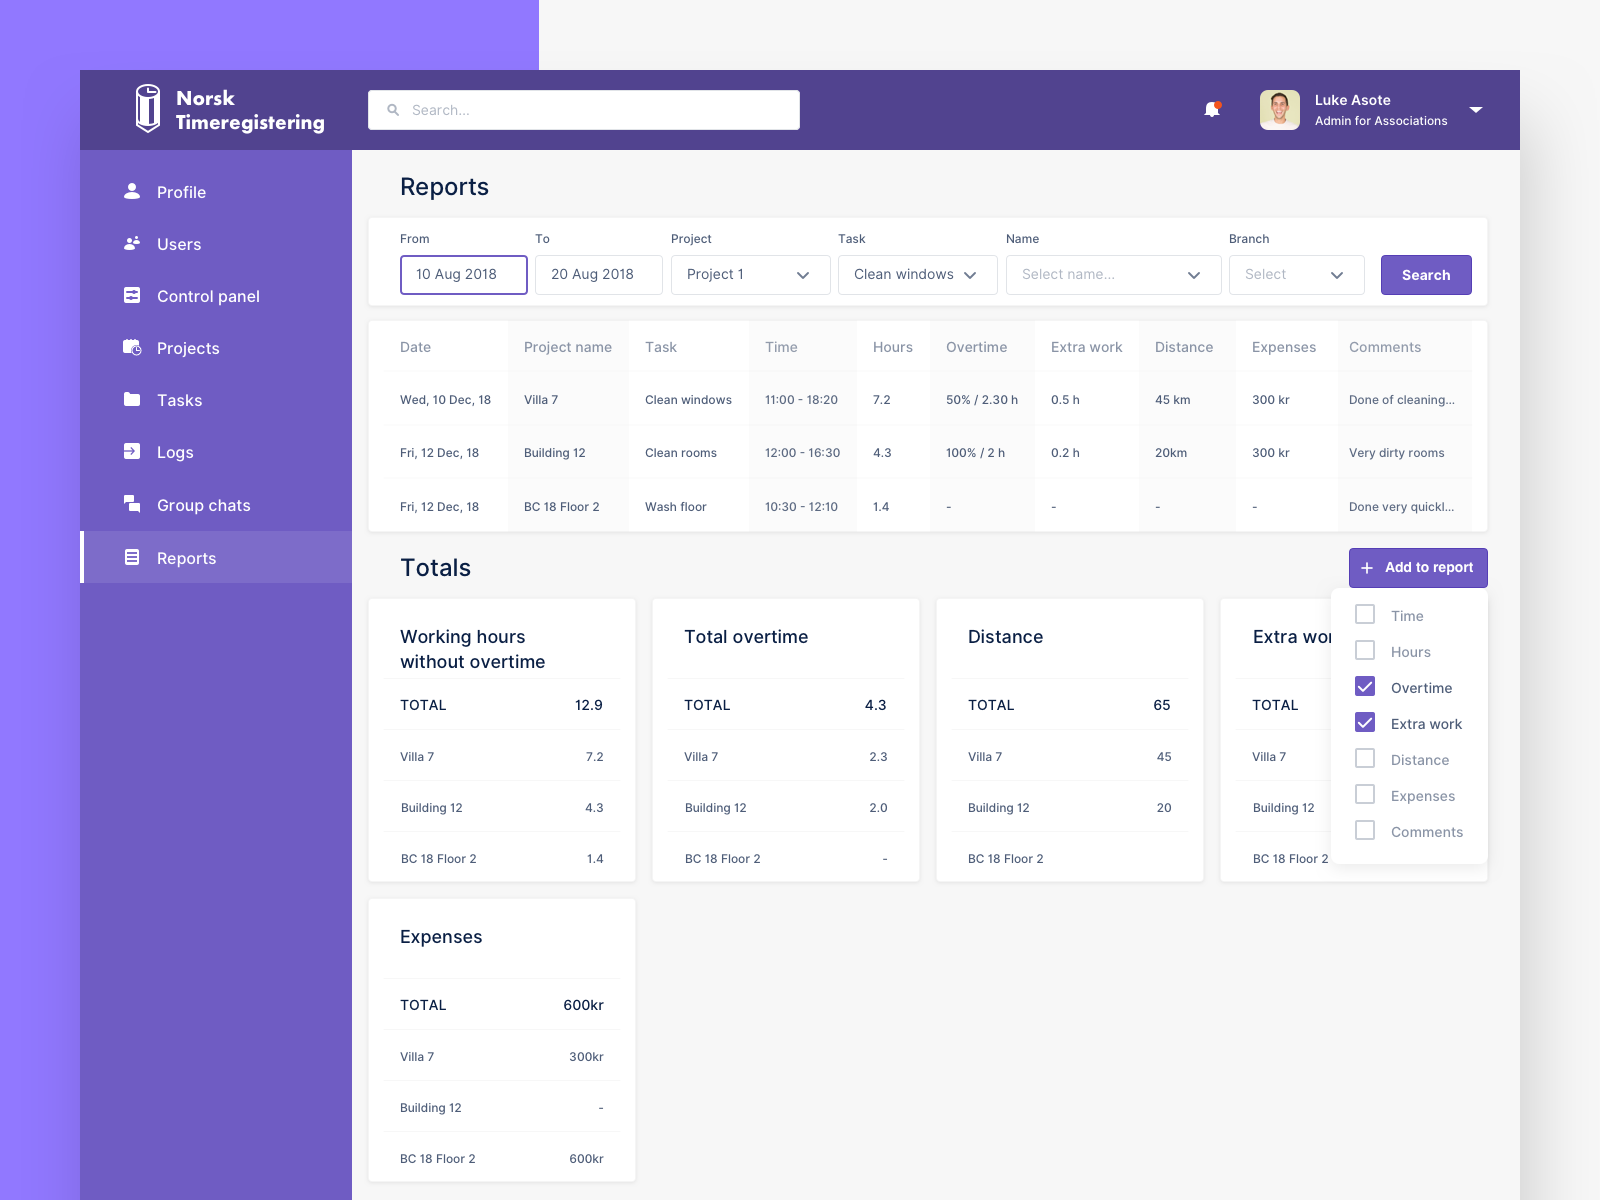Open the Branch Select dropdown

point(1296,274)
